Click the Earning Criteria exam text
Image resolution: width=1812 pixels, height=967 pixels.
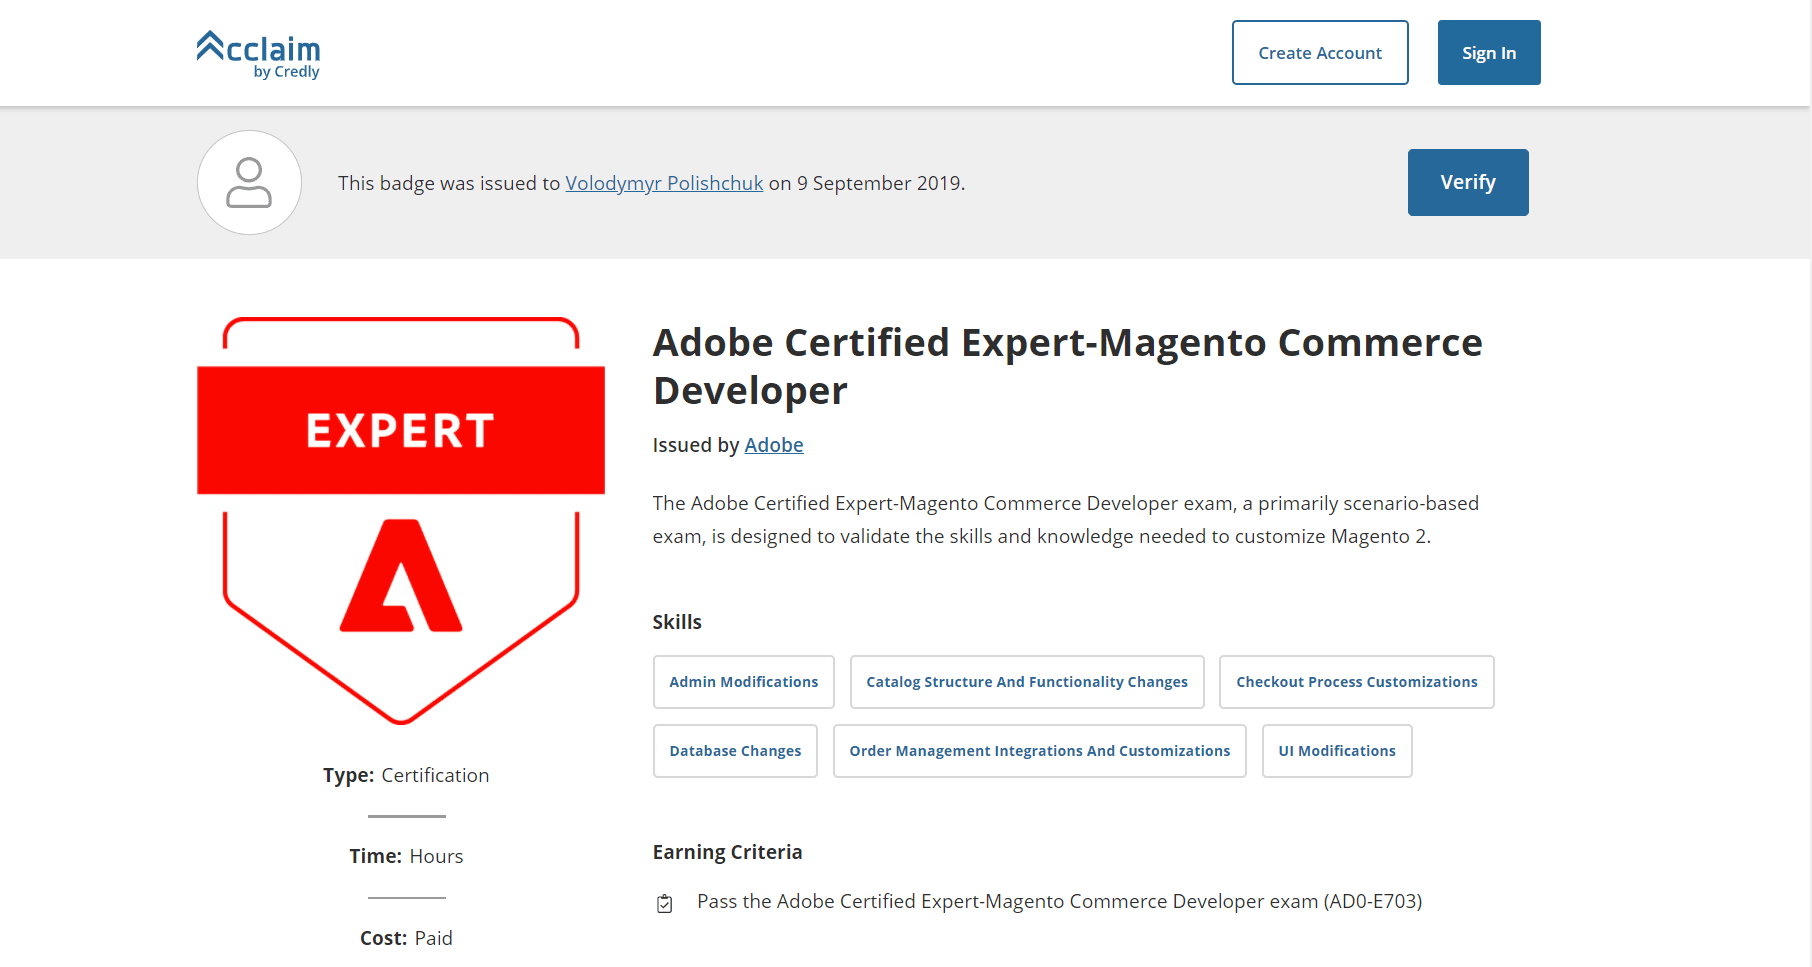(1059, 902)
